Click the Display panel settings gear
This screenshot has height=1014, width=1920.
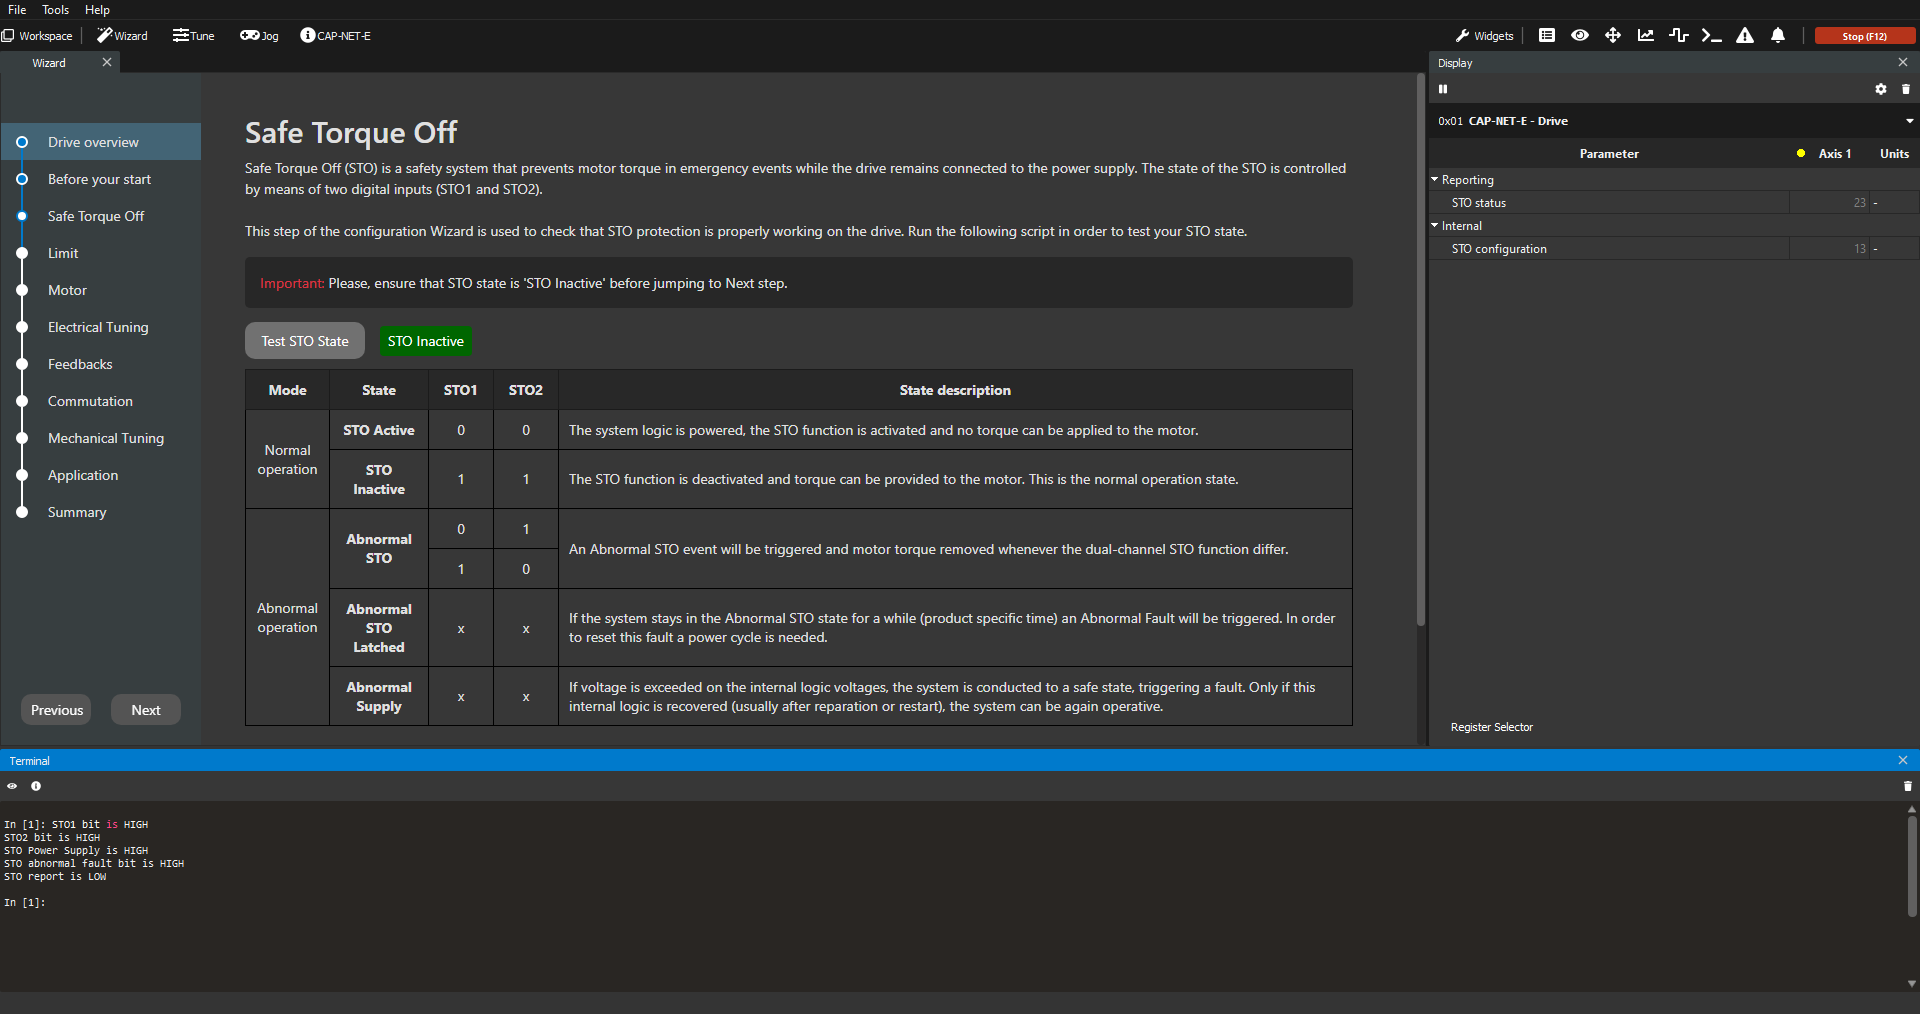tap(1881, 89)
